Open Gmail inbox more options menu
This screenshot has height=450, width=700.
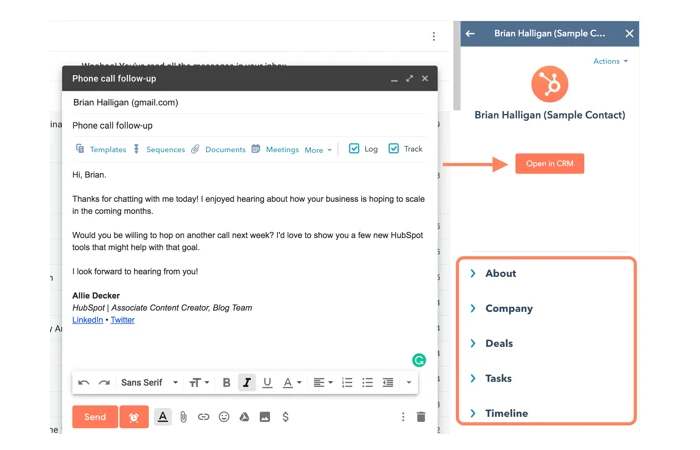click(x=434, y=36)
